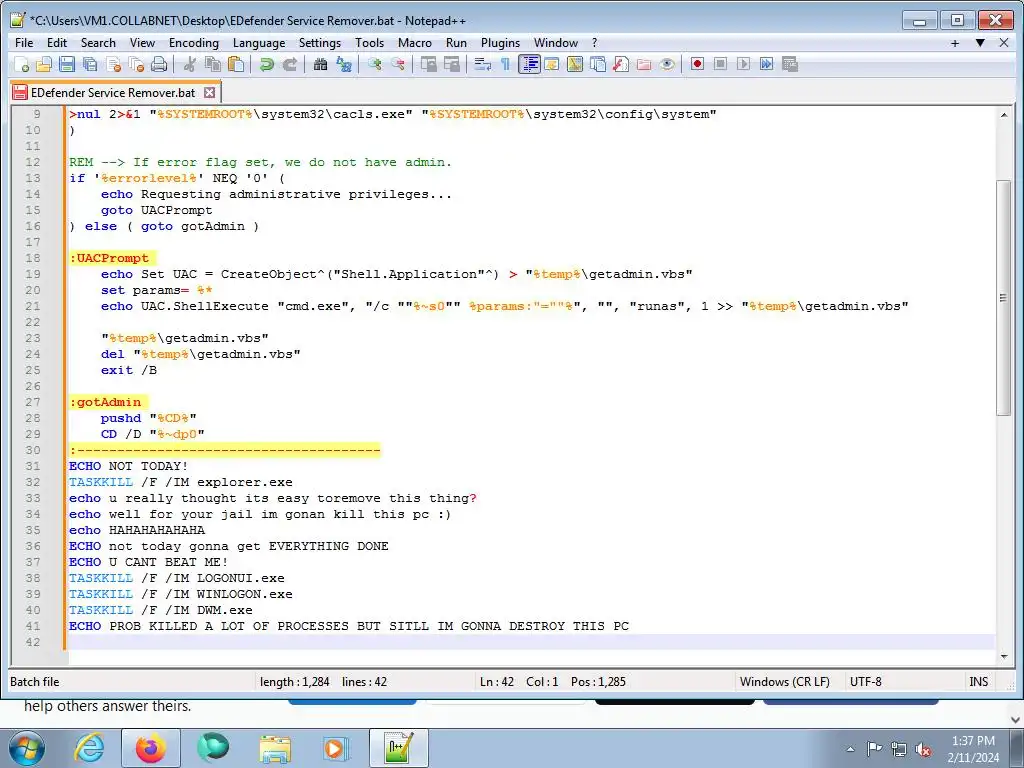Click the Replace toolbar icon
The height and width of the screenshot is (768, 1024).
point(344,64)
